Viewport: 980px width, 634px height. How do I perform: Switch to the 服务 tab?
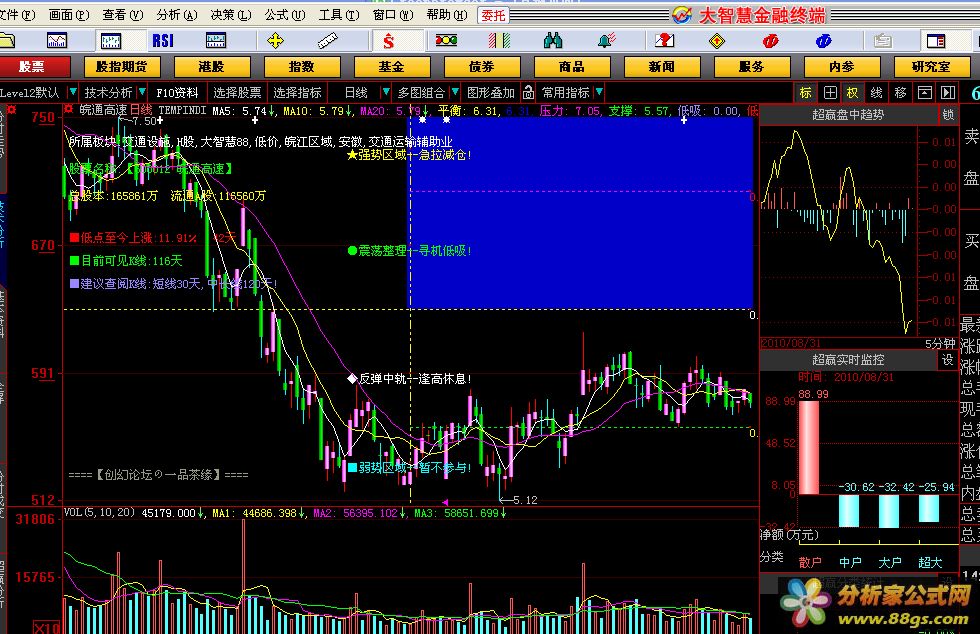[751, 66]
